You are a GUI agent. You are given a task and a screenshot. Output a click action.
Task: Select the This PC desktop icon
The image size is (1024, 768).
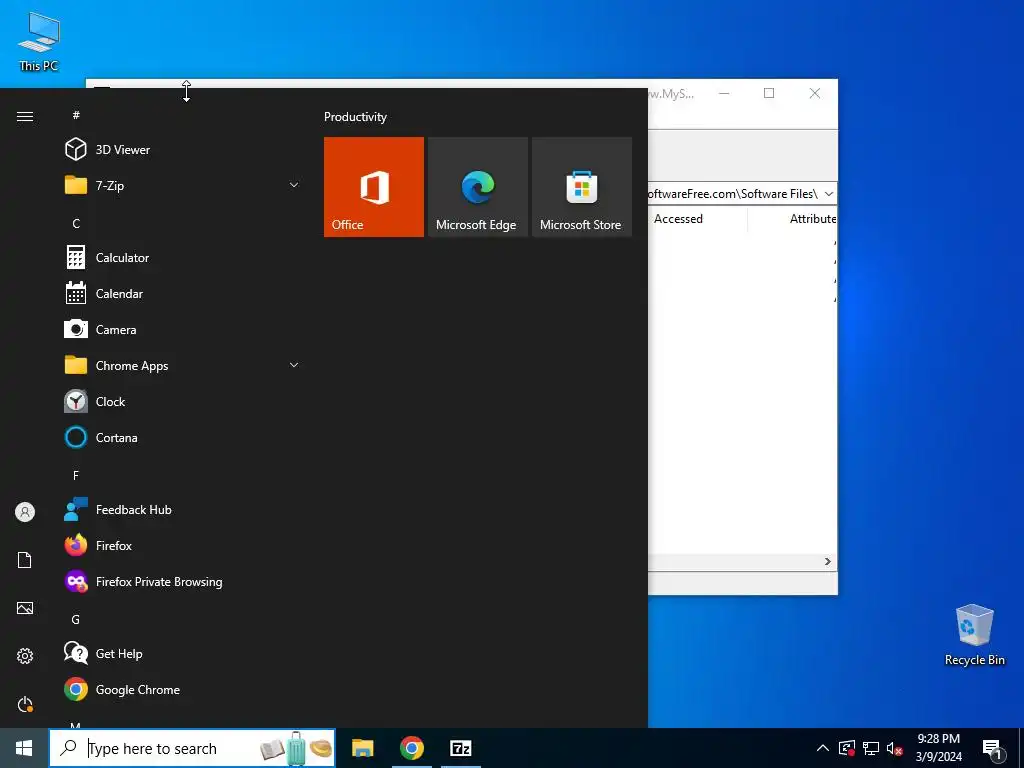coord(39,42)
